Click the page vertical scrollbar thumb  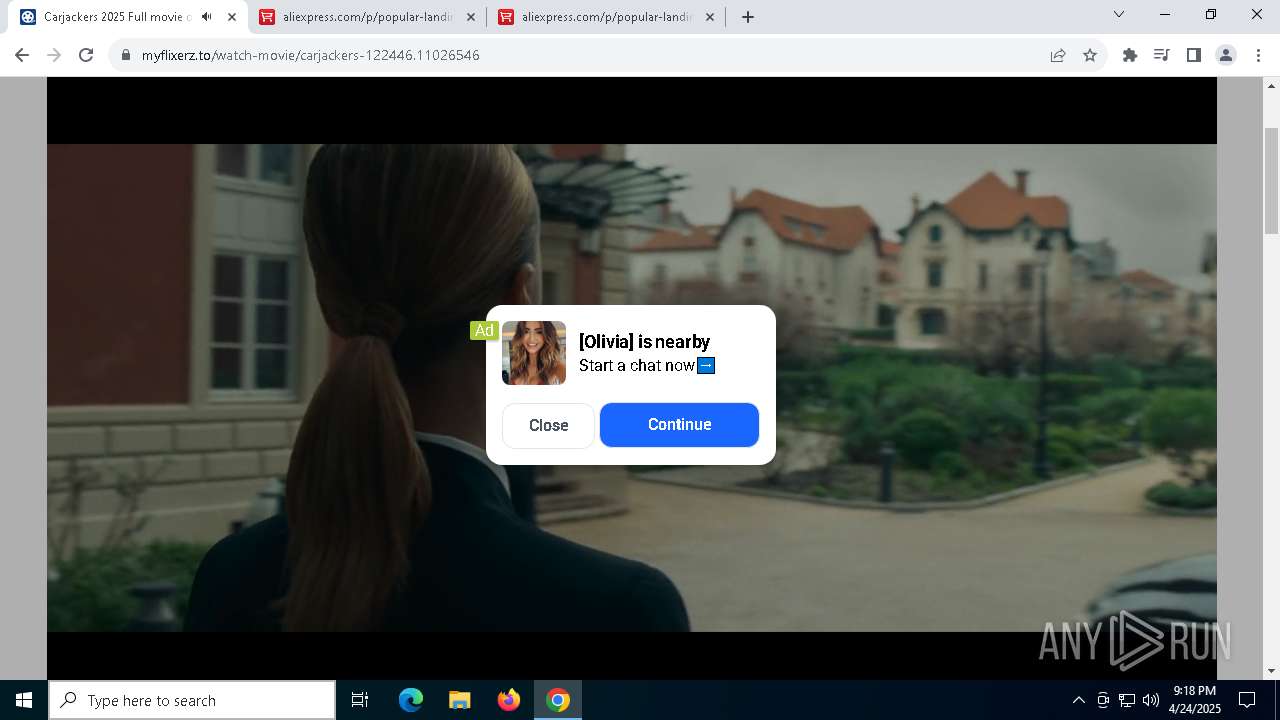[1271, 181]
